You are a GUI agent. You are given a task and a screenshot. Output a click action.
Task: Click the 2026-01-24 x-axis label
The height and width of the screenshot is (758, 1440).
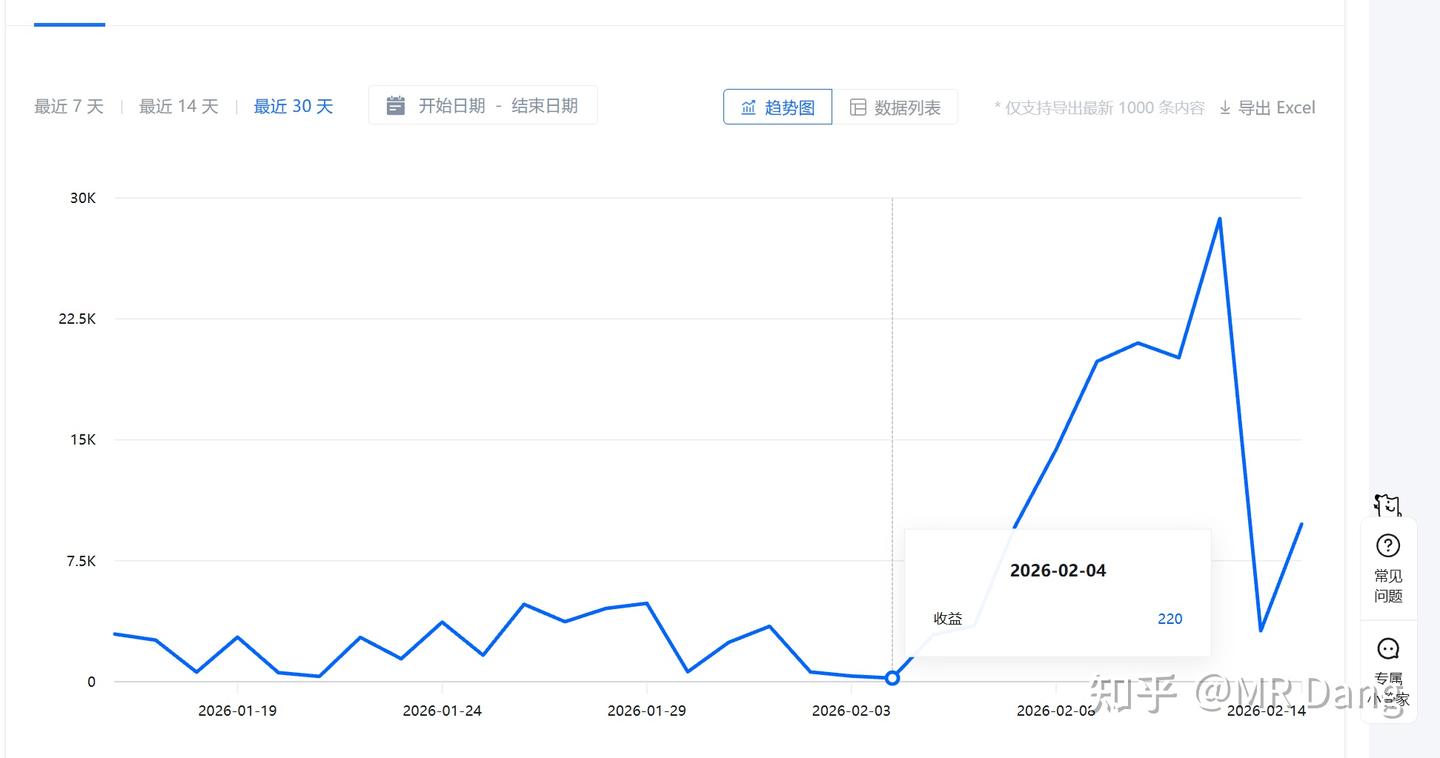tap(442, 711)
